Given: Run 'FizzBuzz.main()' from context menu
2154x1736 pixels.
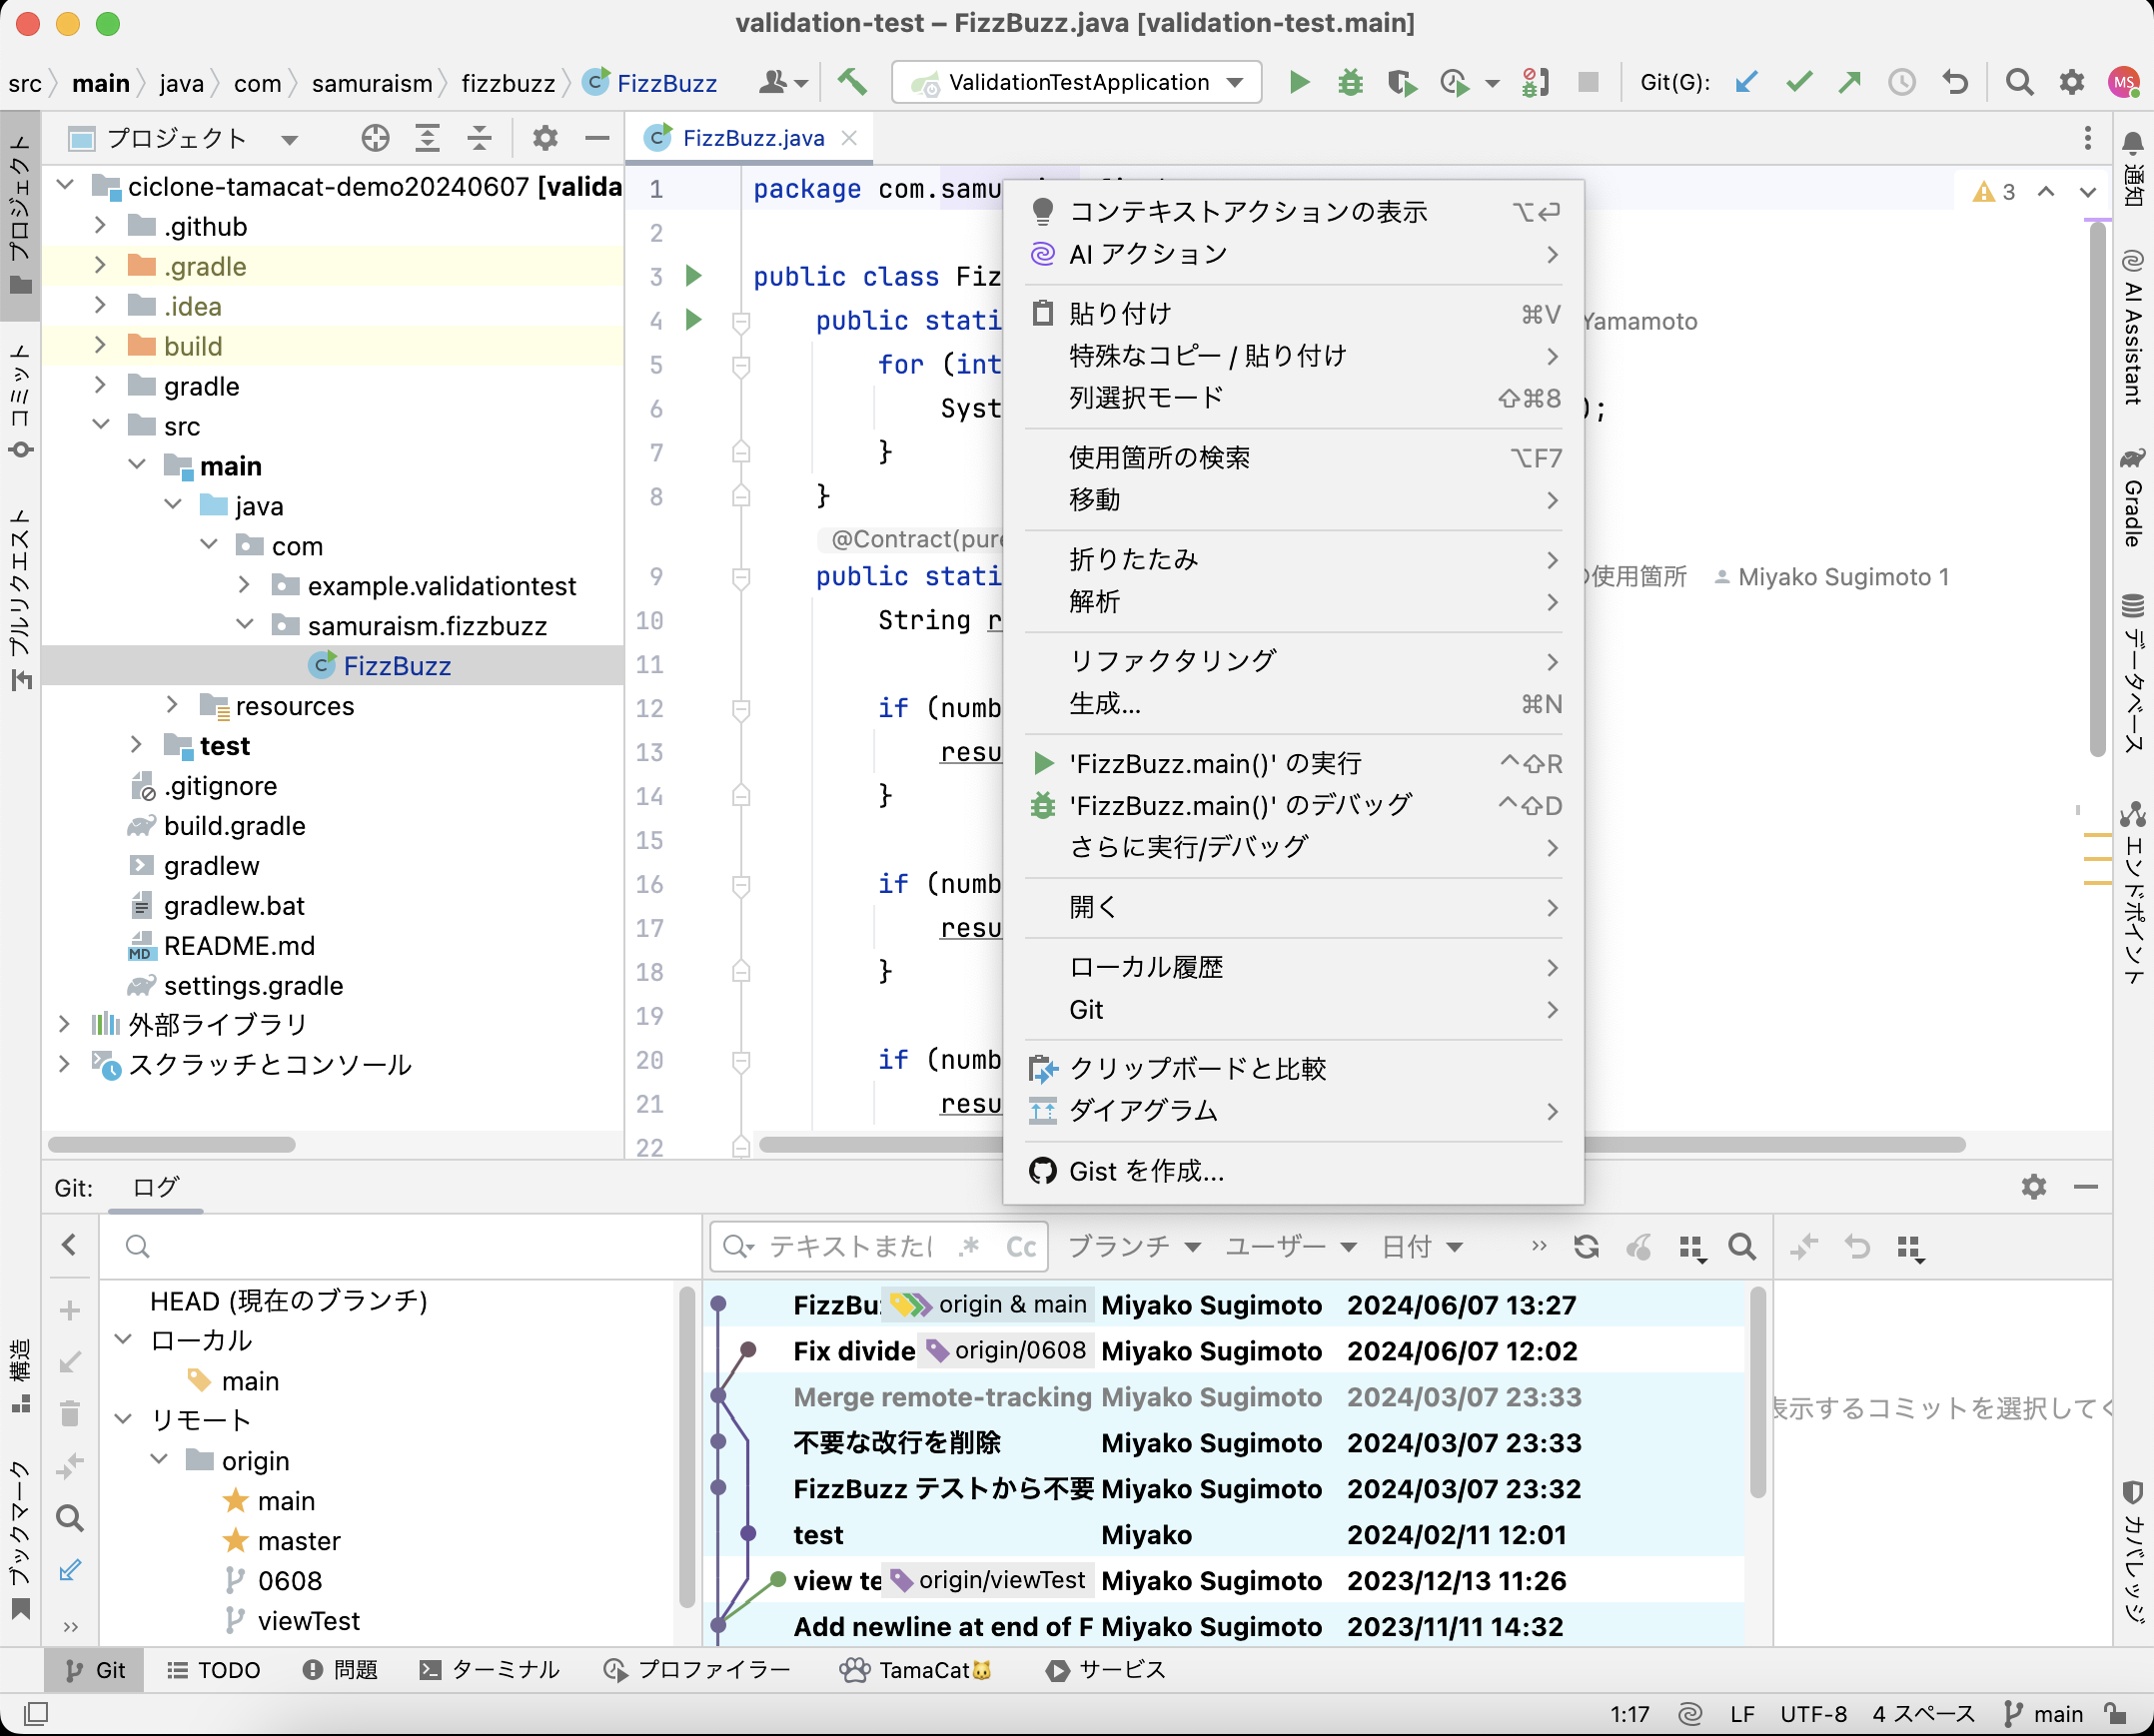Looking at the screenshot, I should pos(1293,764).
